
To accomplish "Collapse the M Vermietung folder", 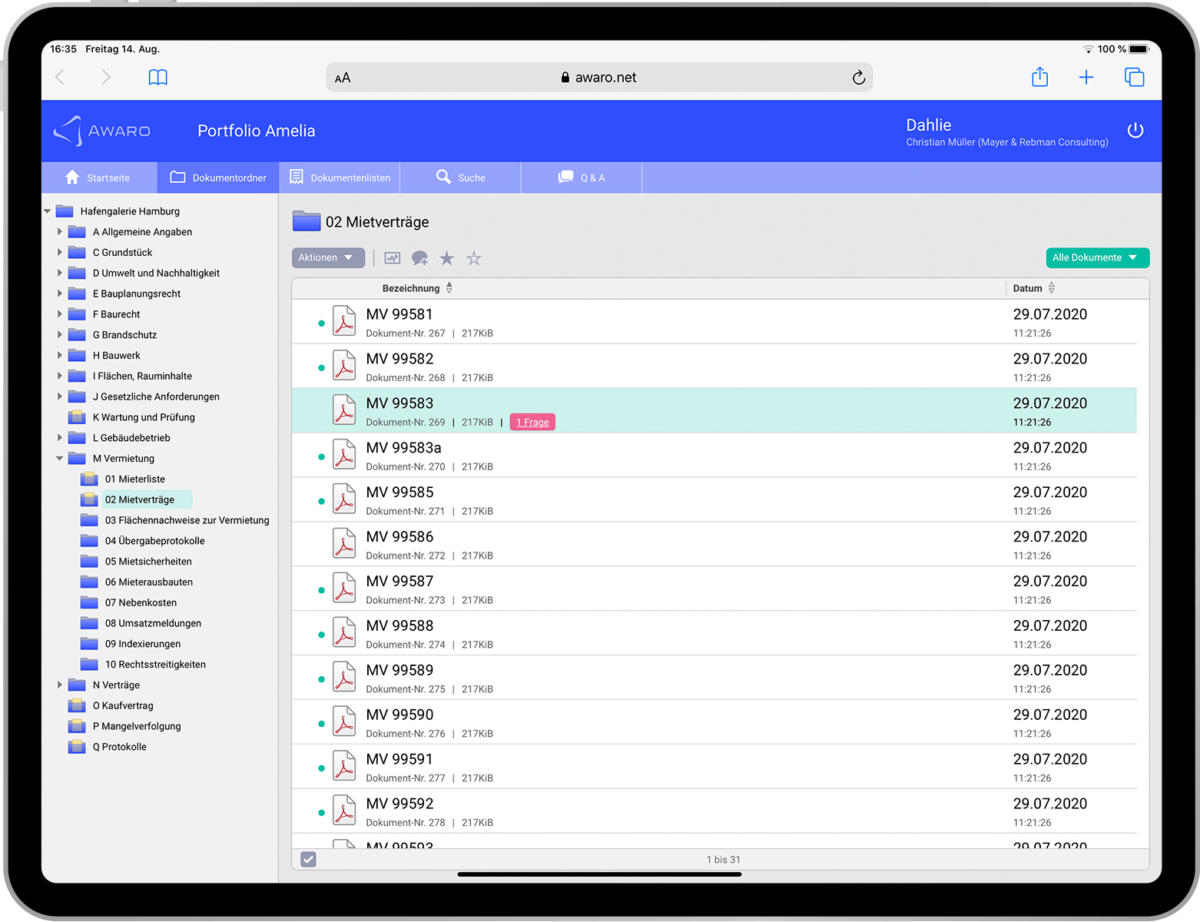I will pos(60,459).
